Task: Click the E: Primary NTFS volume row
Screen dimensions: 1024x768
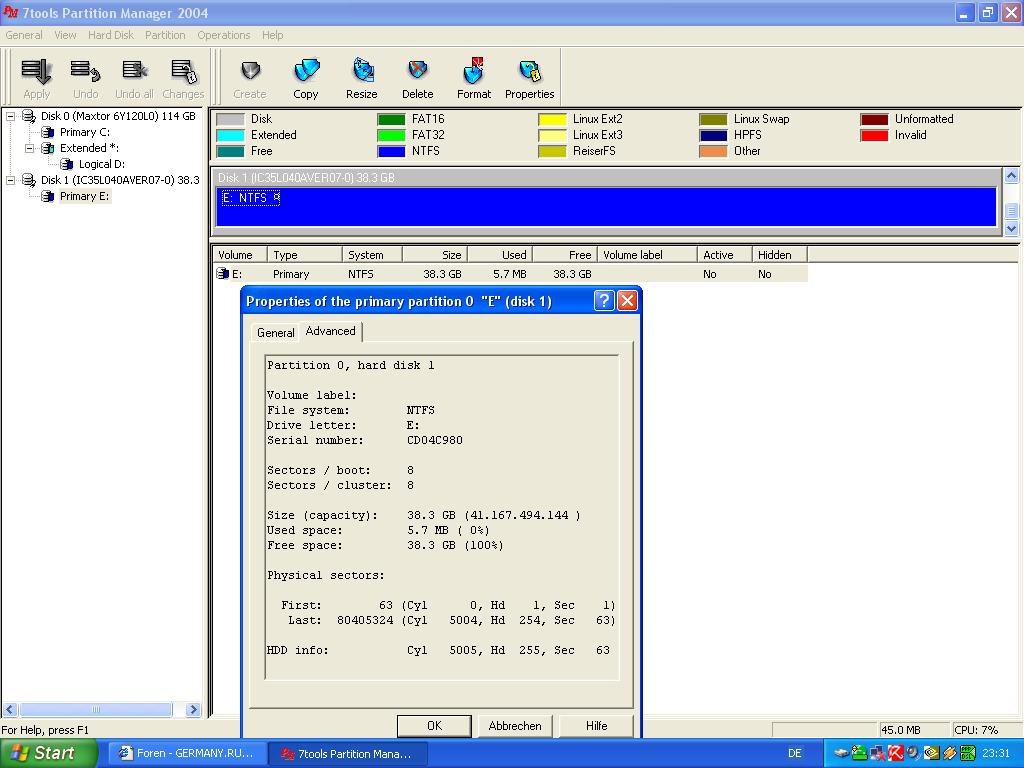Action: pos(511,274)
